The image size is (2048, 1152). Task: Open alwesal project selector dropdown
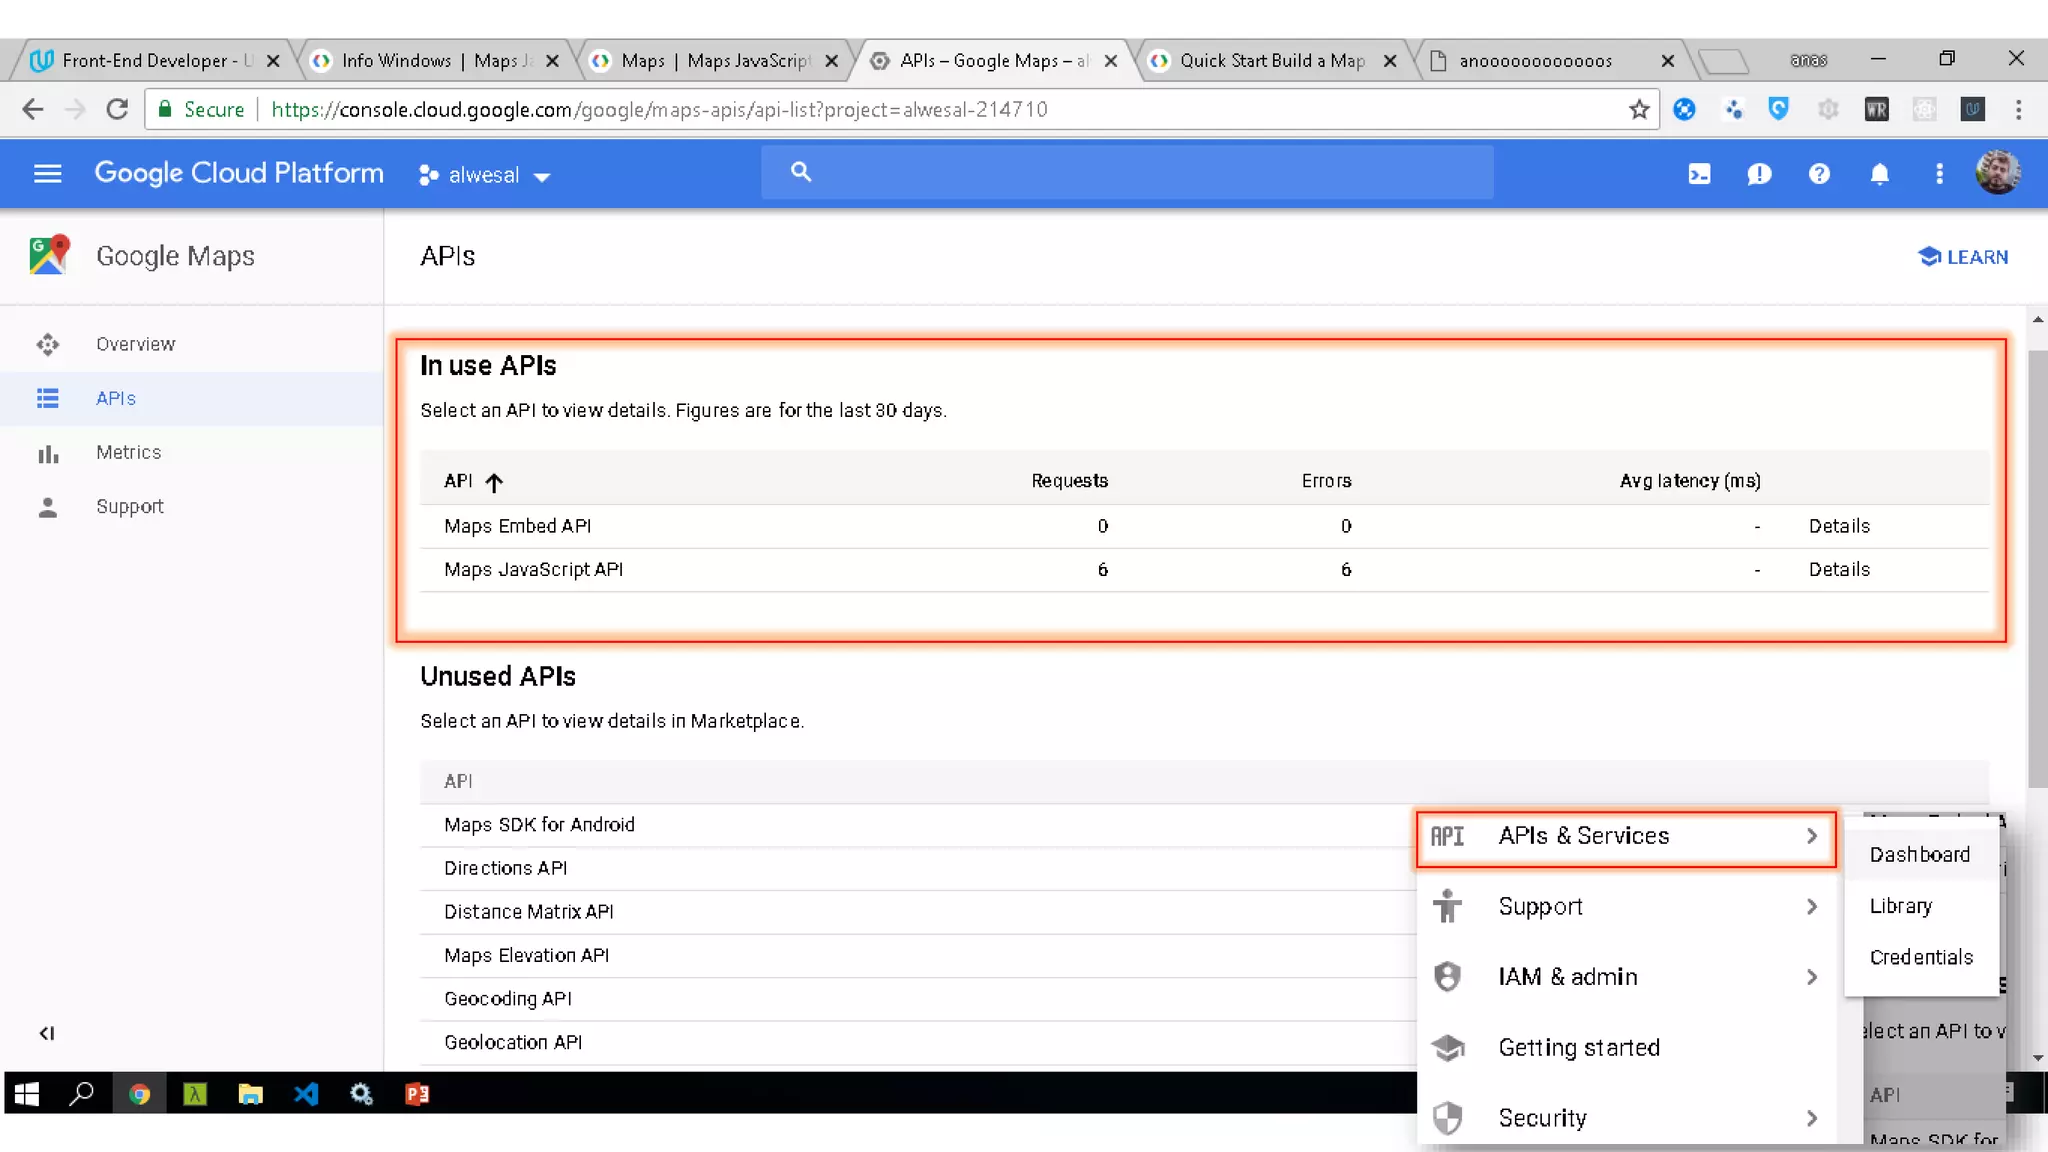[x=485, y=175]
